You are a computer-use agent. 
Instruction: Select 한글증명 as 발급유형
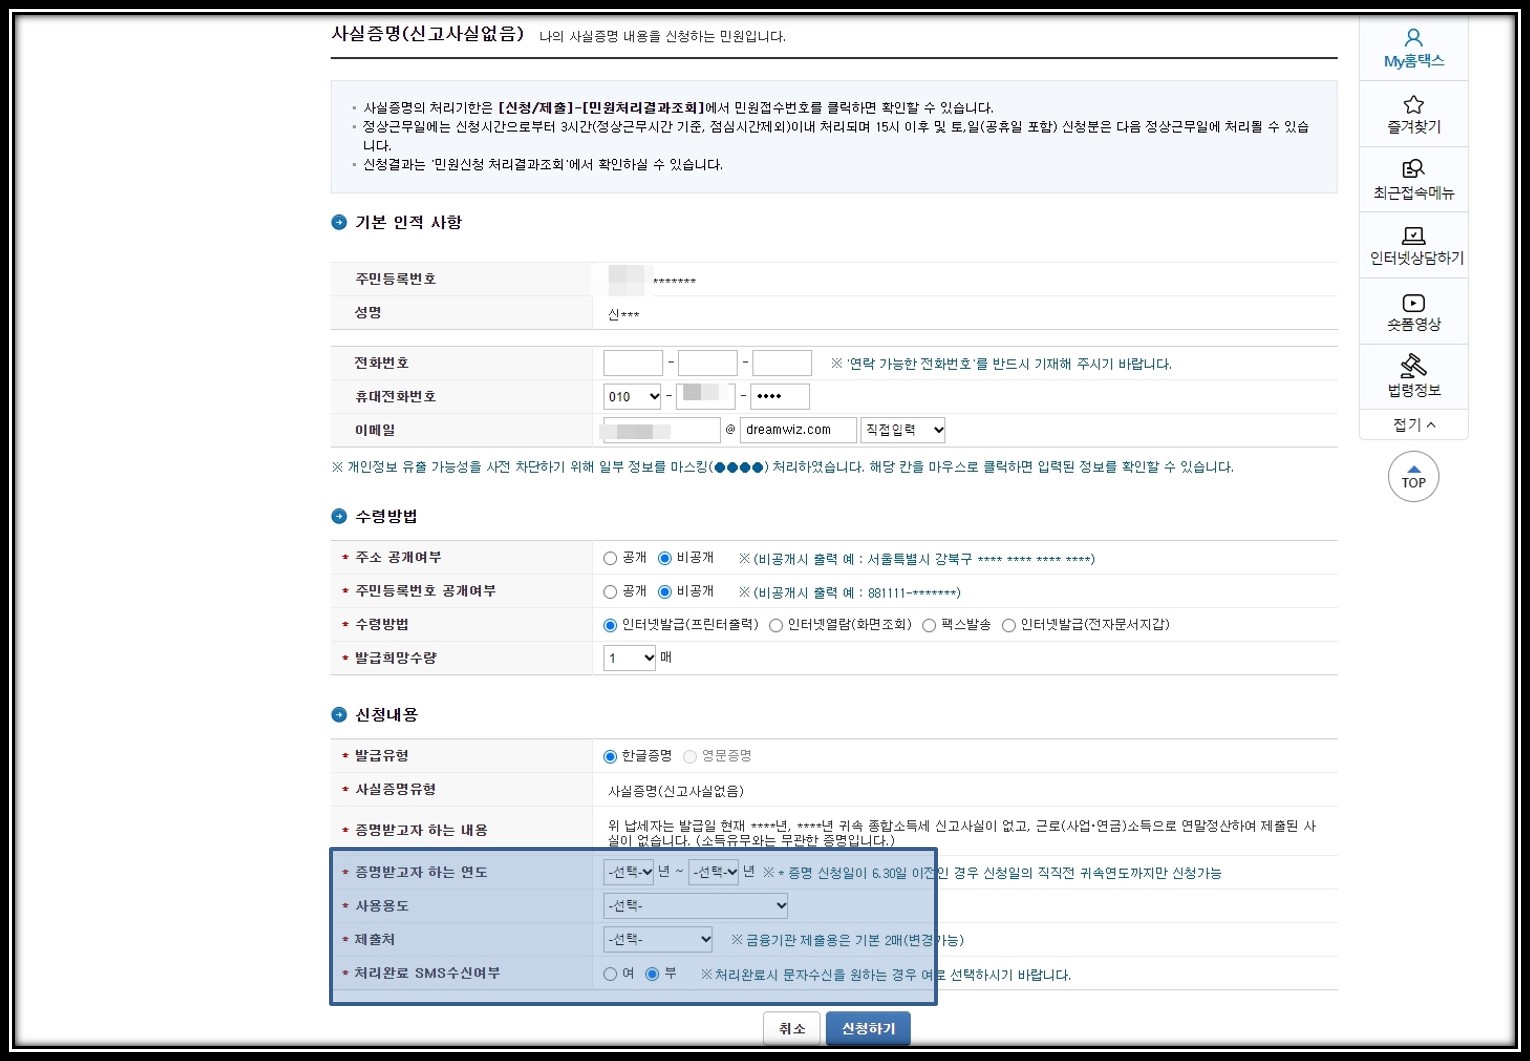[610, 756]
